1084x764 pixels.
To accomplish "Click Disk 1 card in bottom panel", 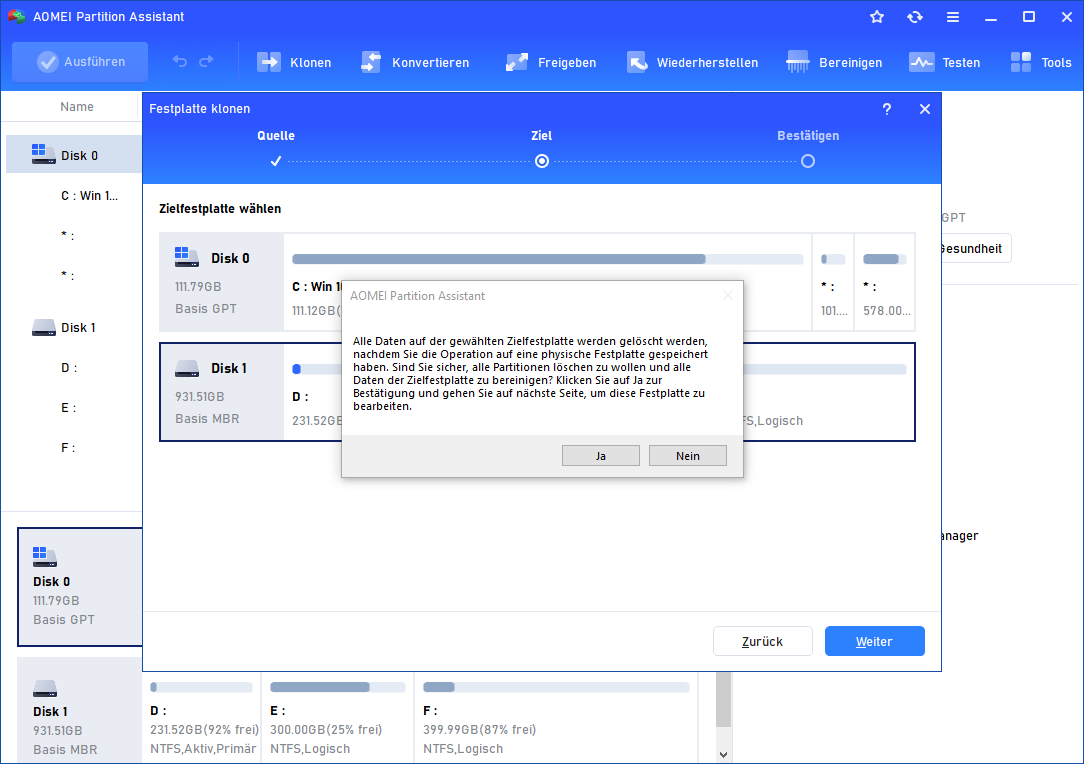I will point(80,711).
